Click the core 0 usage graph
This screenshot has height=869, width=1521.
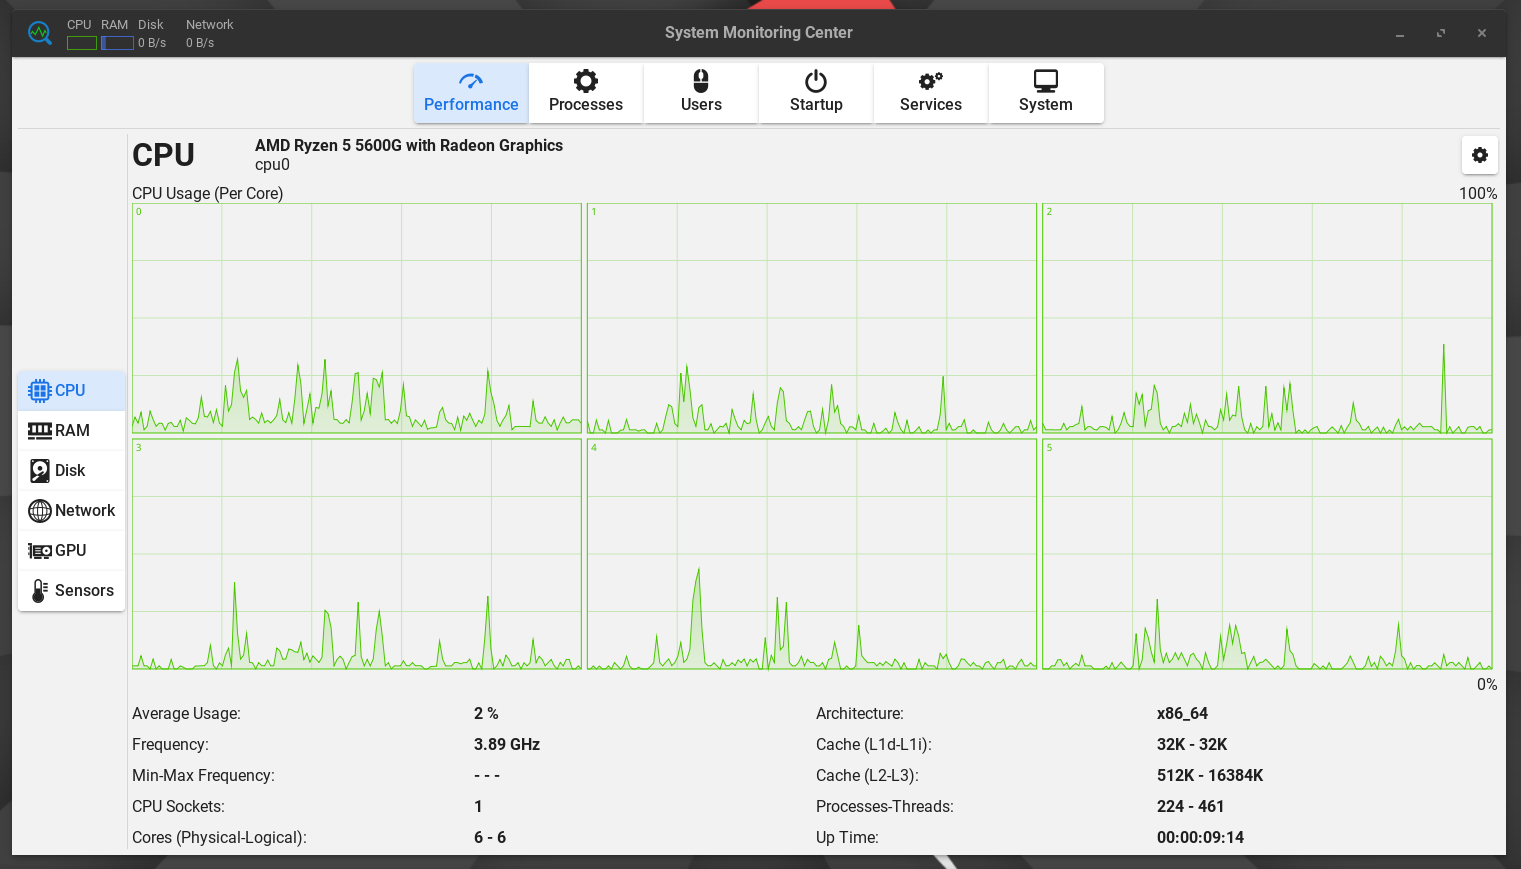pyautogui.click(x=356, y=318)
